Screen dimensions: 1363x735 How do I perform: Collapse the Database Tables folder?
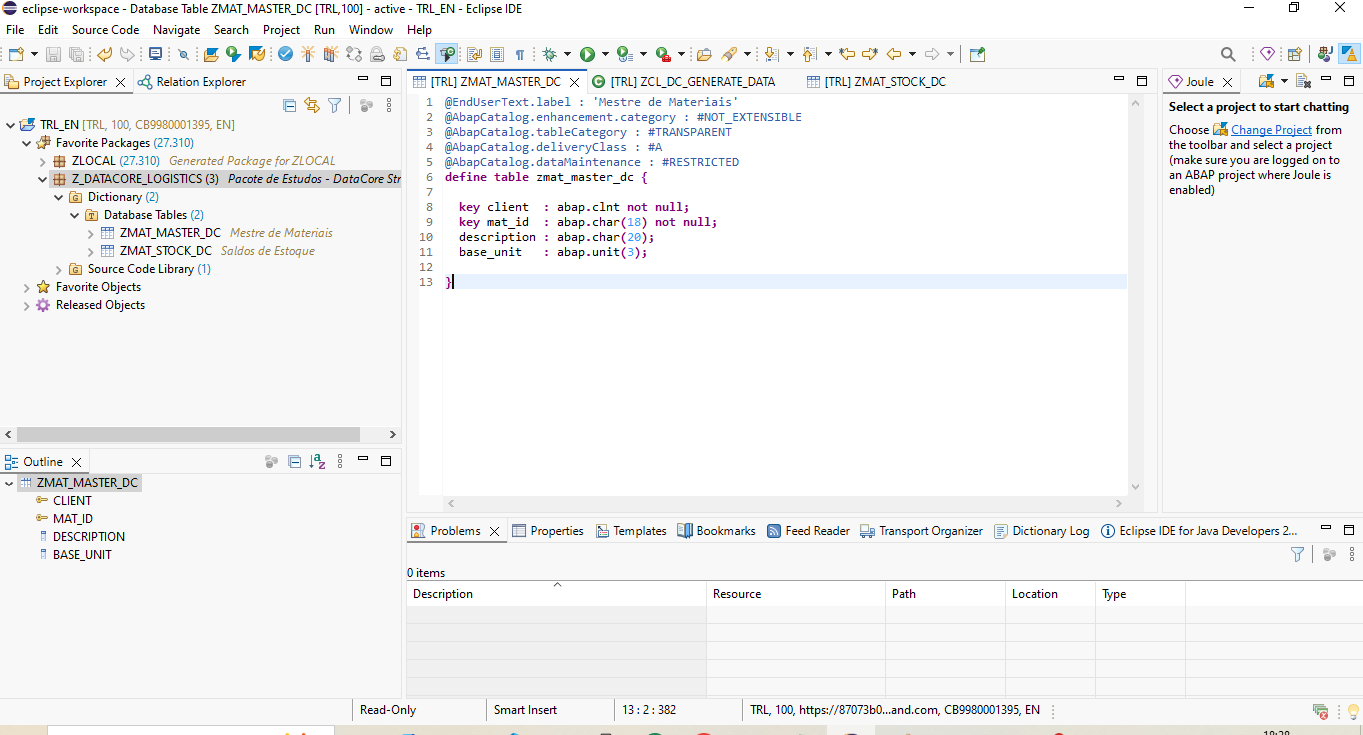click(x=75, y=215)
